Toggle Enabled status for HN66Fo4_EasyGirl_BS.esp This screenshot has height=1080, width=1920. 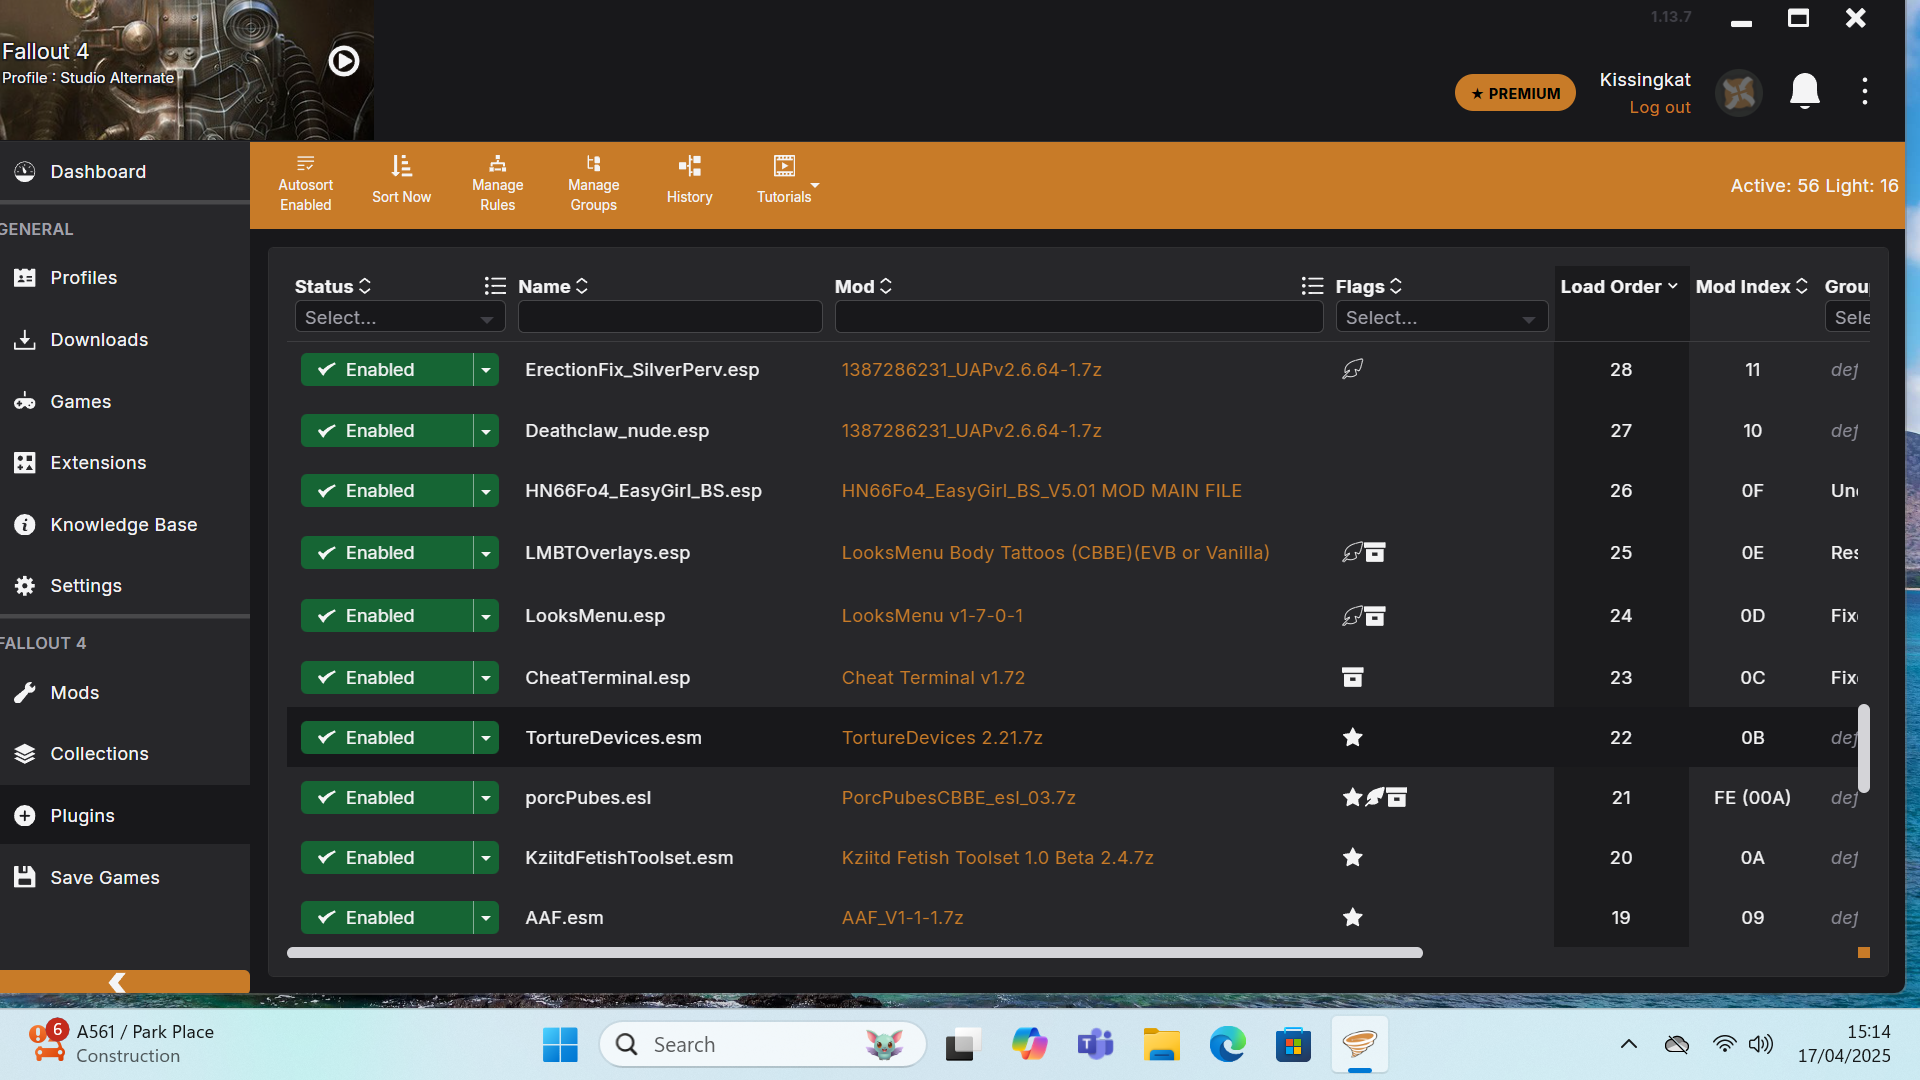[x=386, y=491]
